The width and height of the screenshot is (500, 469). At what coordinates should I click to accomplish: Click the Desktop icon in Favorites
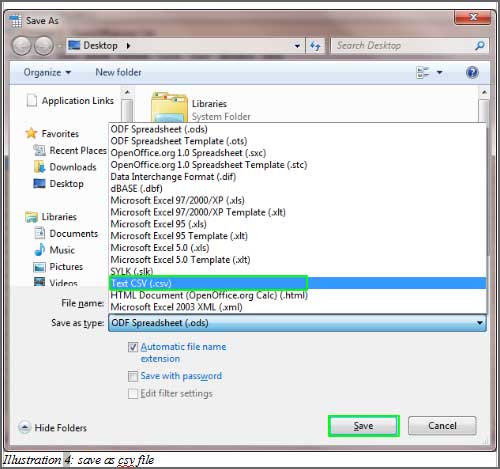39,183
